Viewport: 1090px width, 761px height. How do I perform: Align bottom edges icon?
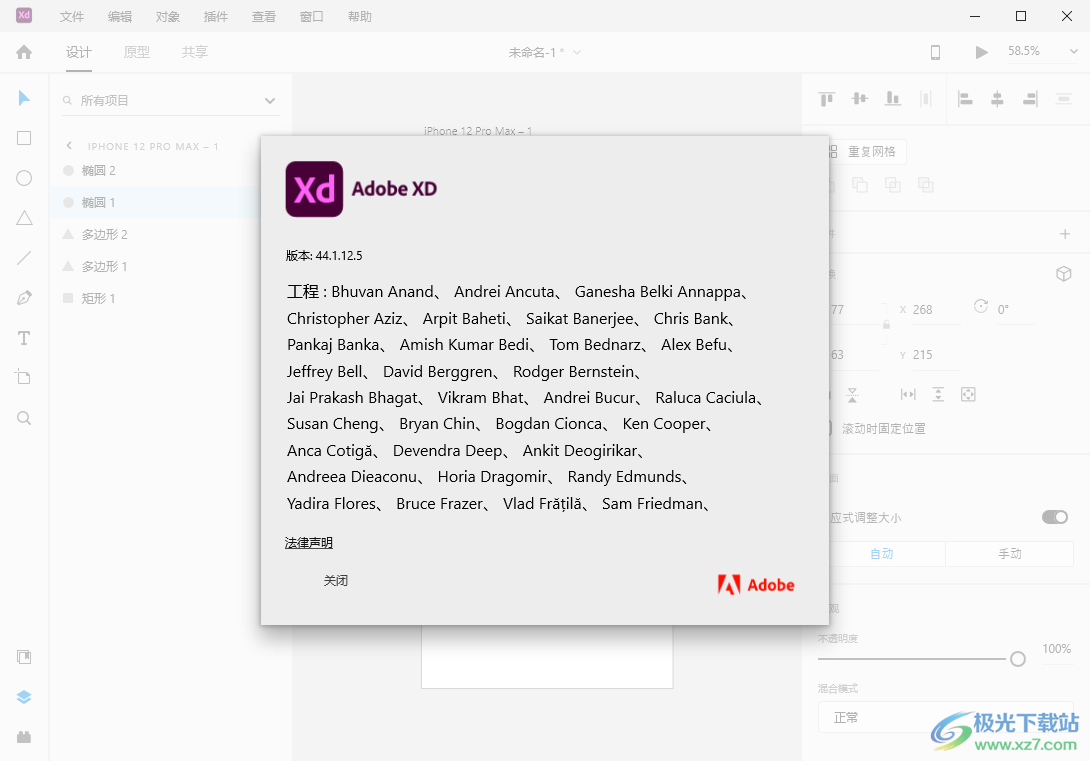tap(893, 99)
